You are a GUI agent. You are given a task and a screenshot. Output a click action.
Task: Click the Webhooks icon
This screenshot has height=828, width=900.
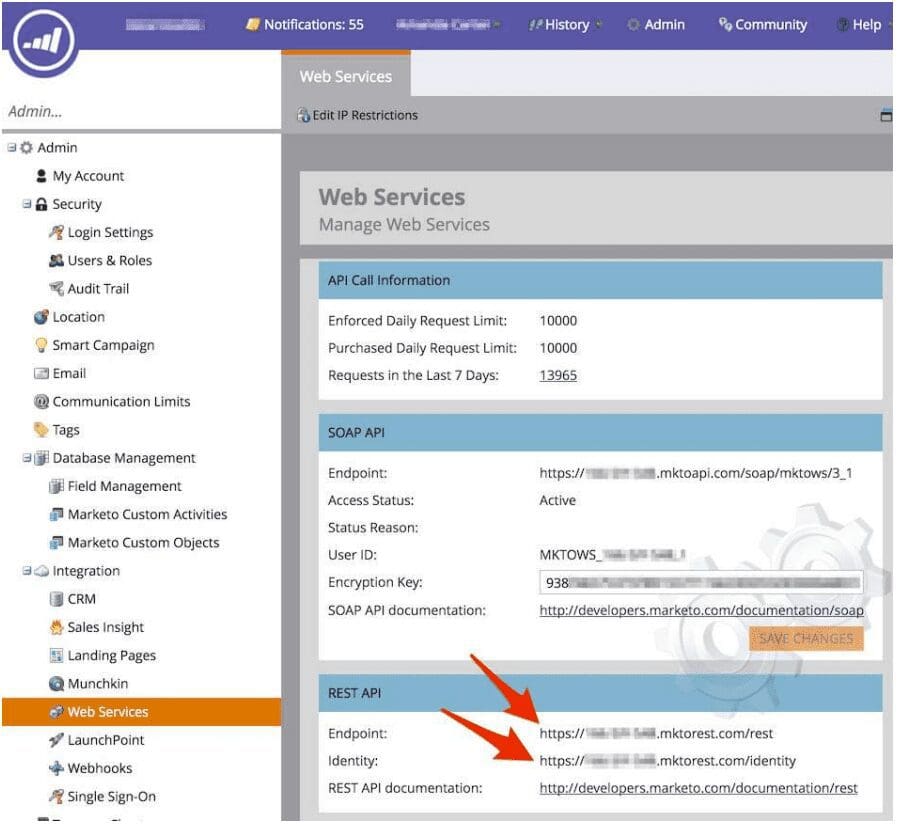pos(56,768)
